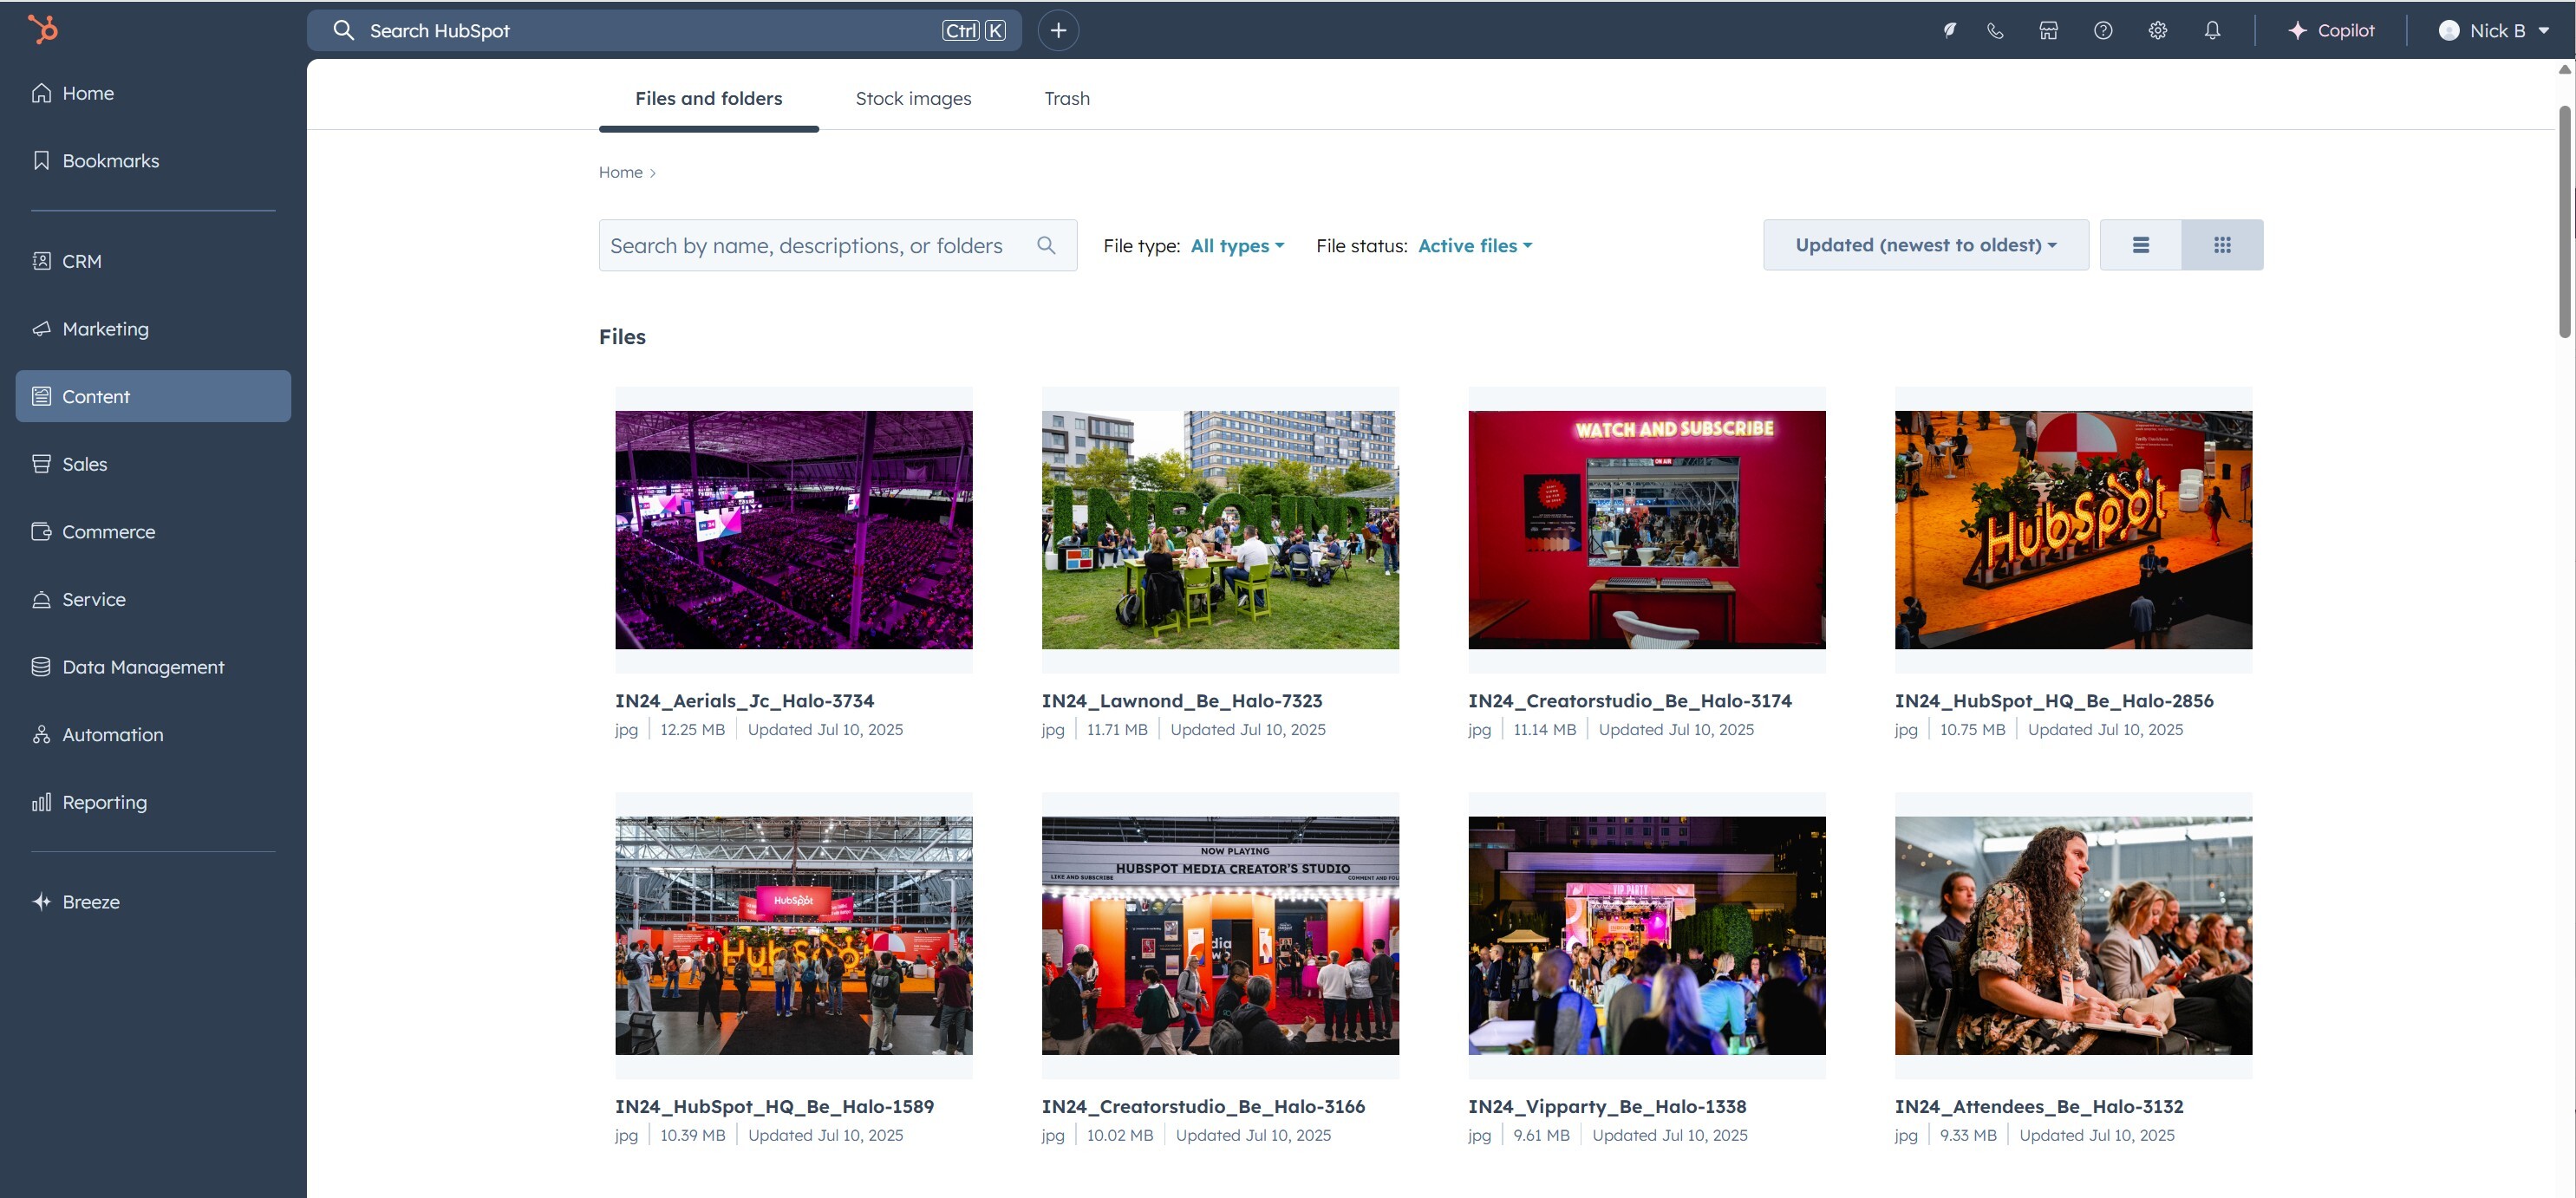Open the Reporting sidebar menu
Screen dimensions: 2576x1198
[x=153, y=802]
